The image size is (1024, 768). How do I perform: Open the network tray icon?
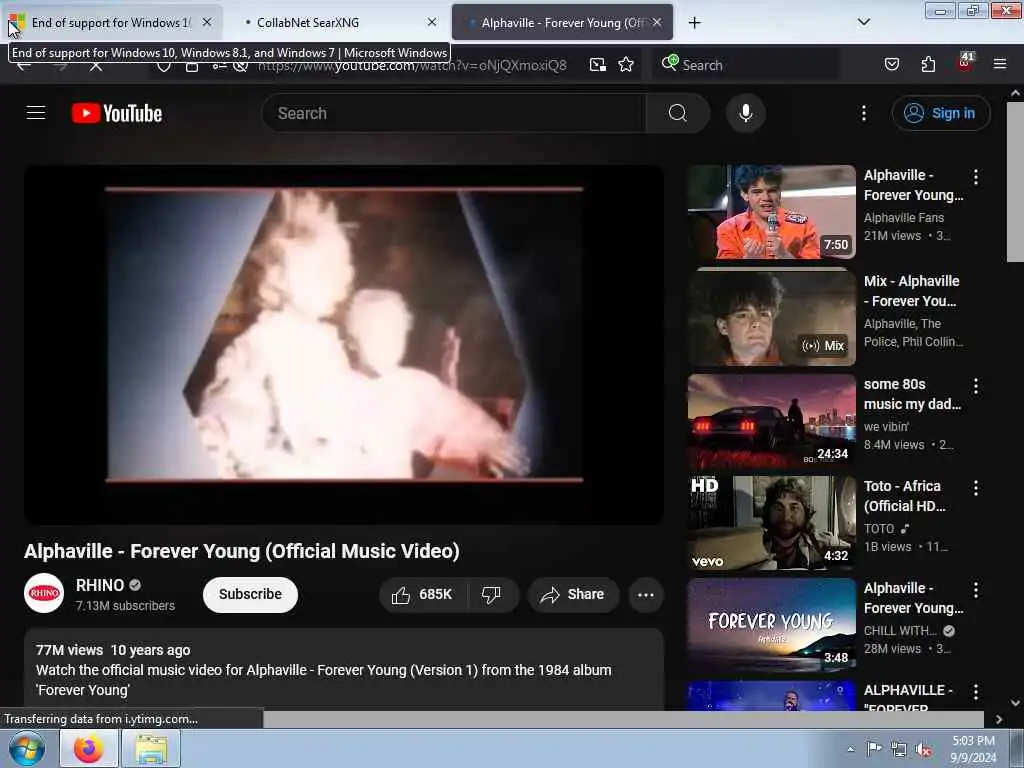point(899,750)
